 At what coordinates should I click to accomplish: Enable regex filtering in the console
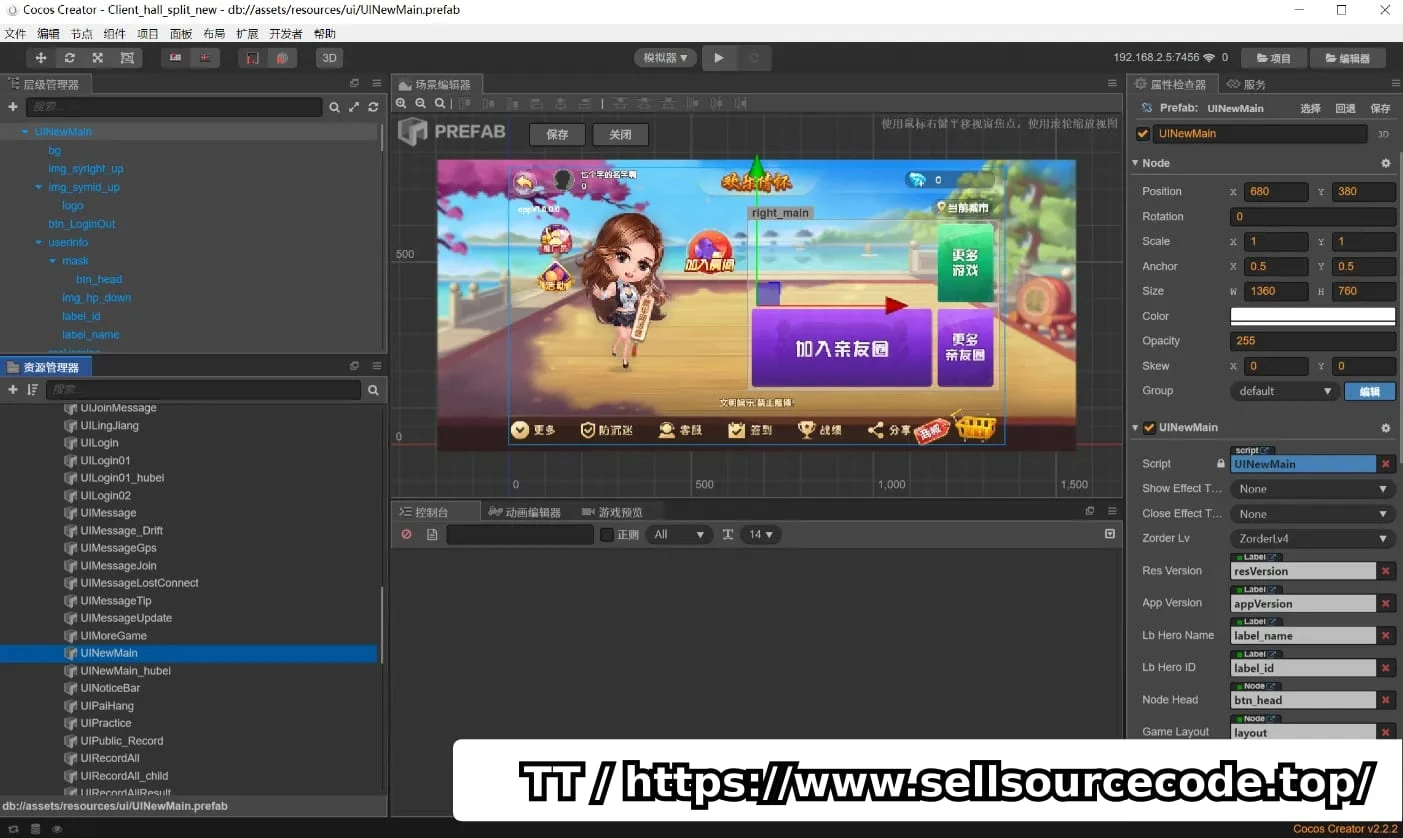607,535
